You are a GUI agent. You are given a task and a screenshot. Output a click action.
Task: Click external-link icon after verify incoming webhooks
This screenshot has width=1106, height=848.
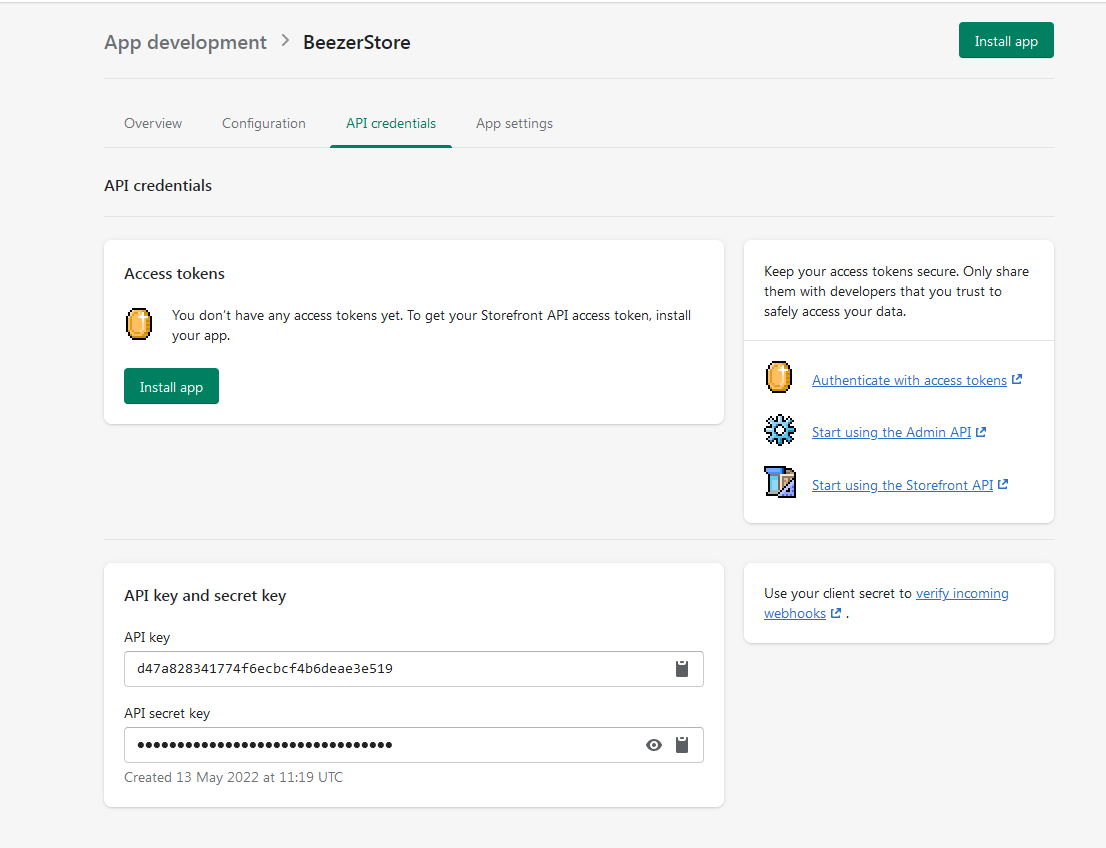(x=835, y=613)
